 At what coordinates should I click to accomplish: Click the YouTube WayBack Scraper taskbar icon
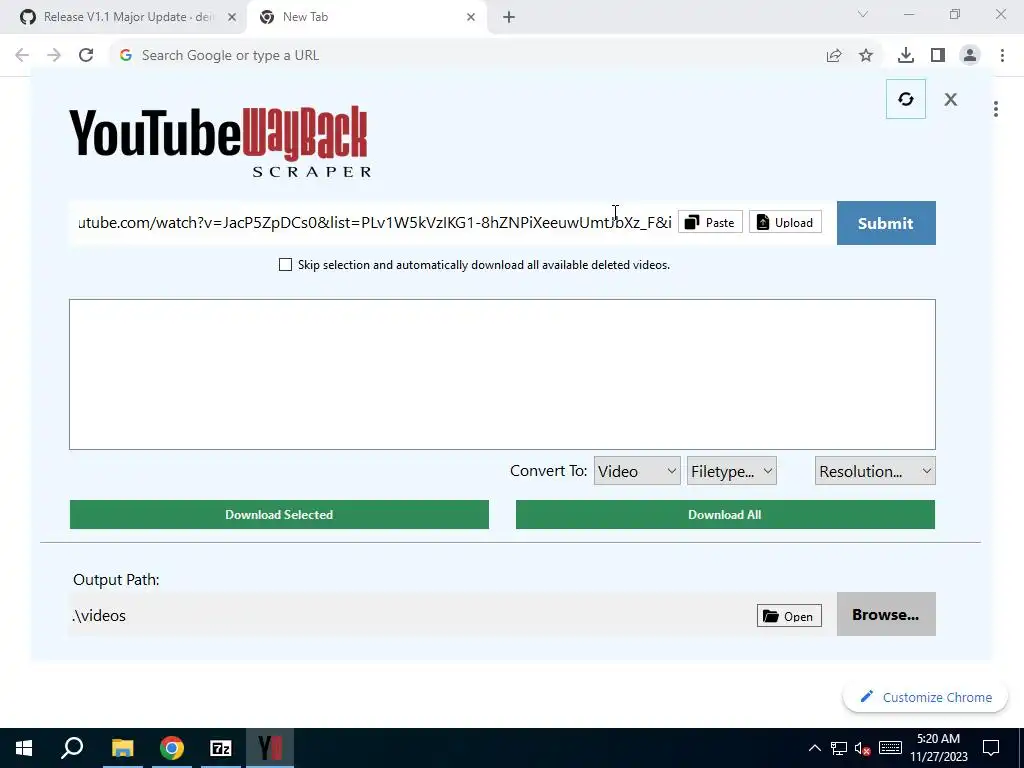pos(270,748)
